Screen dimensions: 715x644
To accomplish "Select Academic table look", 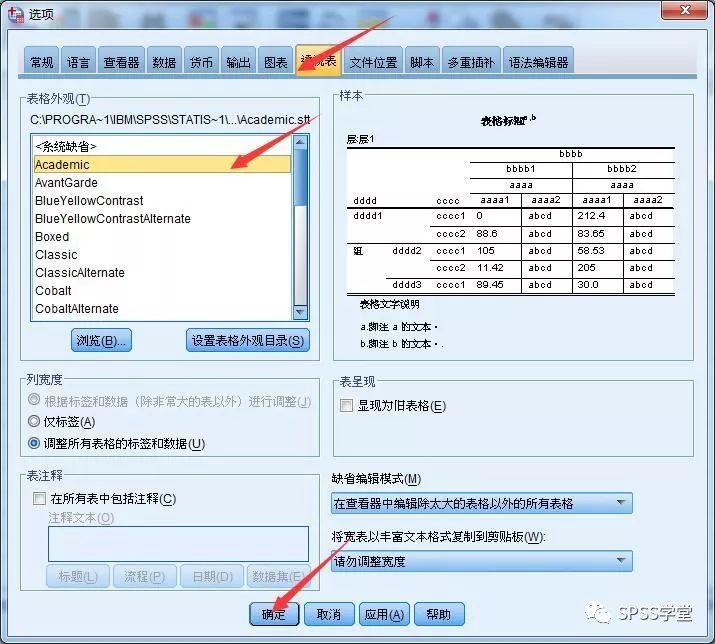I will click(162, 164).
